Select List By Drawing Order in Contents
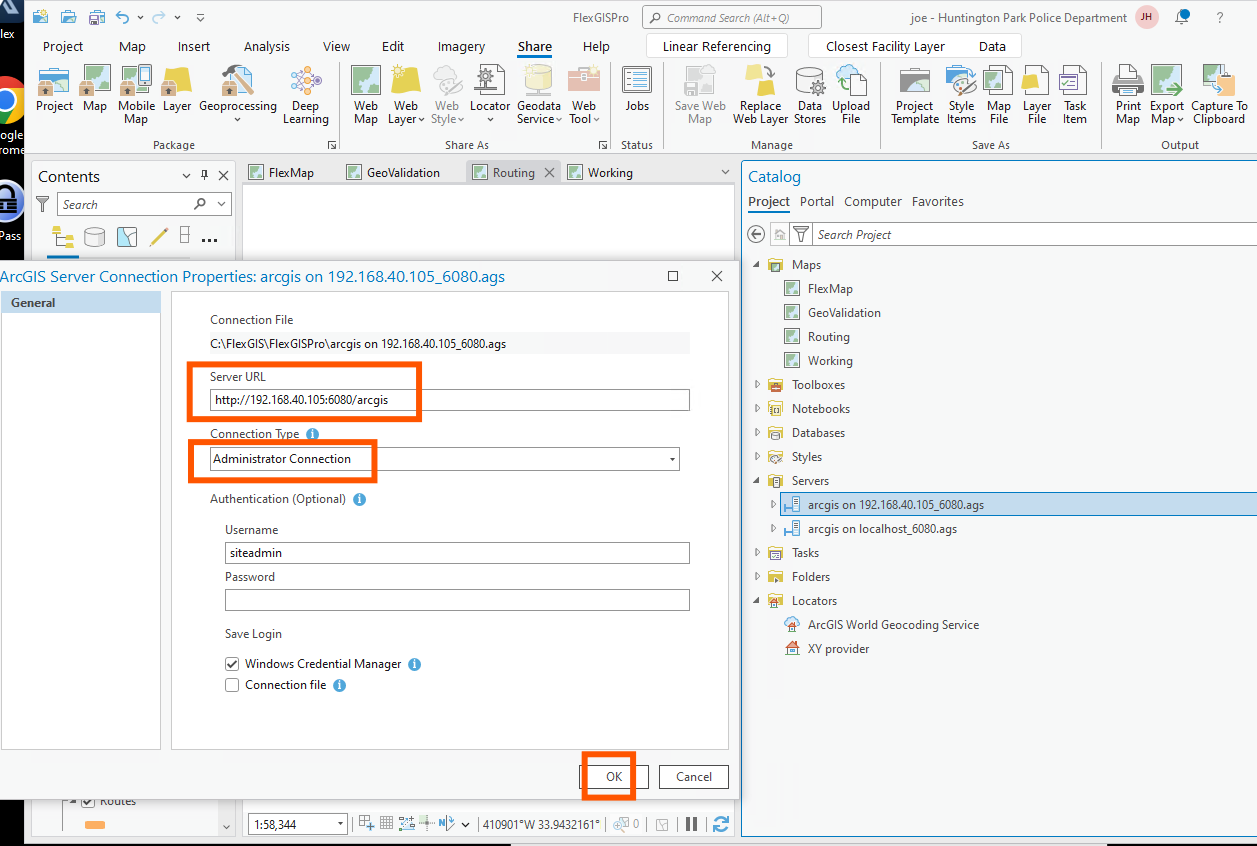This screenshot has height=846, width=1257. (62, 237)
